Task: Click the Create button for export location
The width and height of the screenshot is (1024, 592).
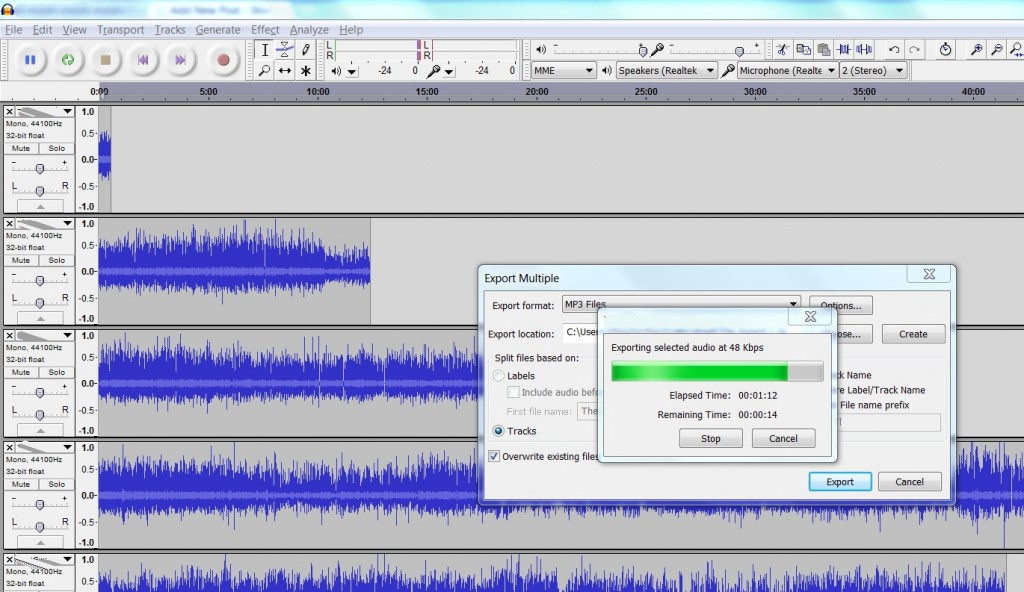Action: tap(913, 334)
